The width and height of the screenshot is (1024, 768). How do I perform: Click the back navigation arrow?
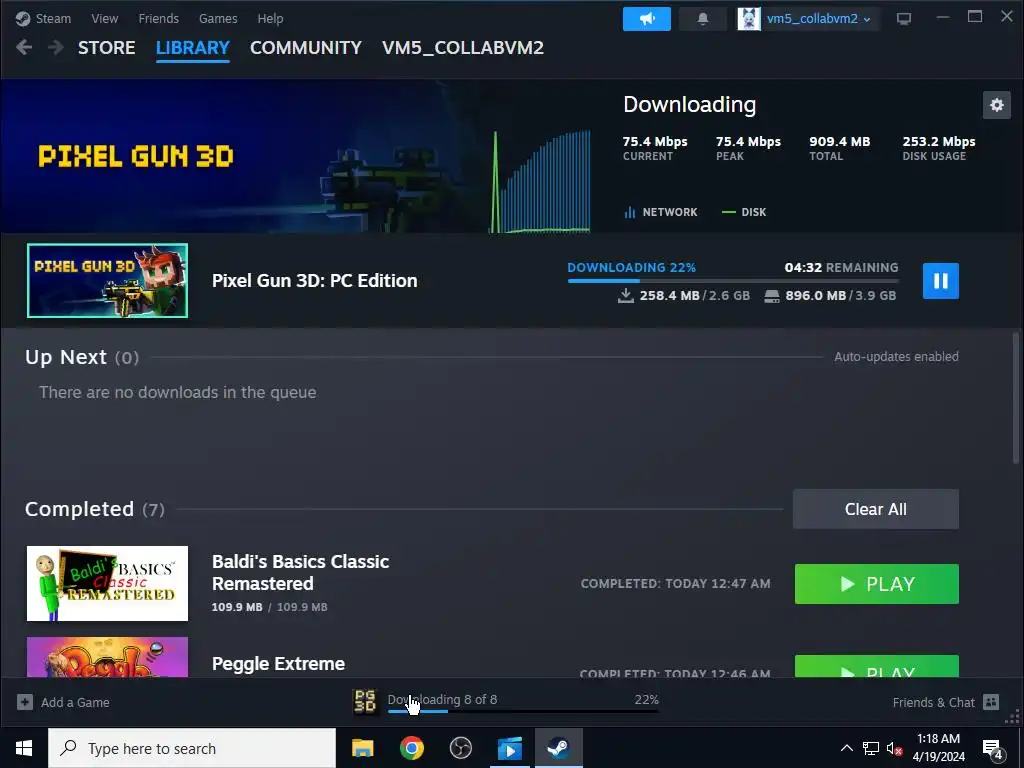point(24,47)
